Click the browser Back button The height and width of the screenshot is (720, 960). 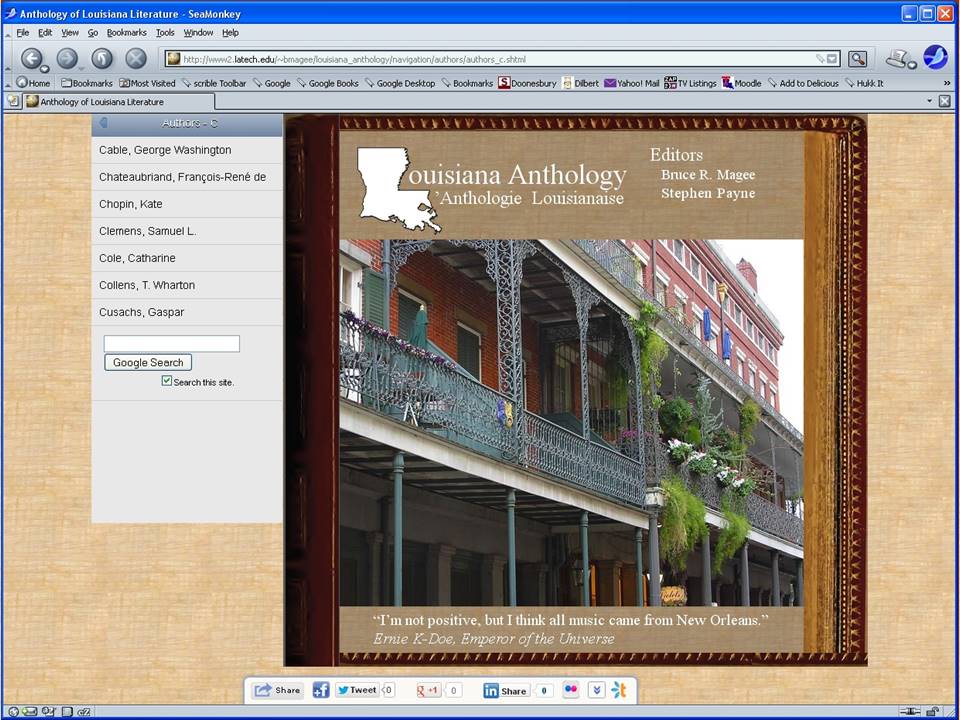(x=32, y=59)
